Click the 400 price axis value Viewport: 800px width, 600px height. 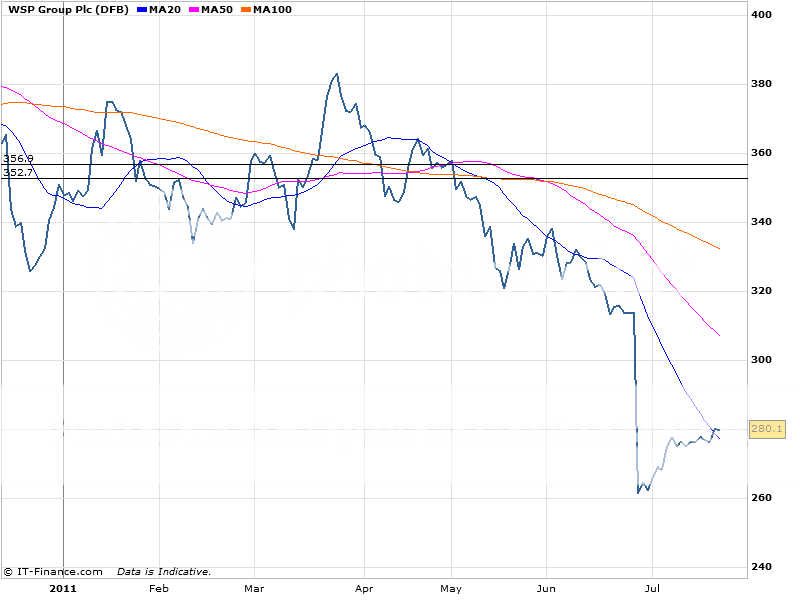pyautogui.click(x=759, y=15)
